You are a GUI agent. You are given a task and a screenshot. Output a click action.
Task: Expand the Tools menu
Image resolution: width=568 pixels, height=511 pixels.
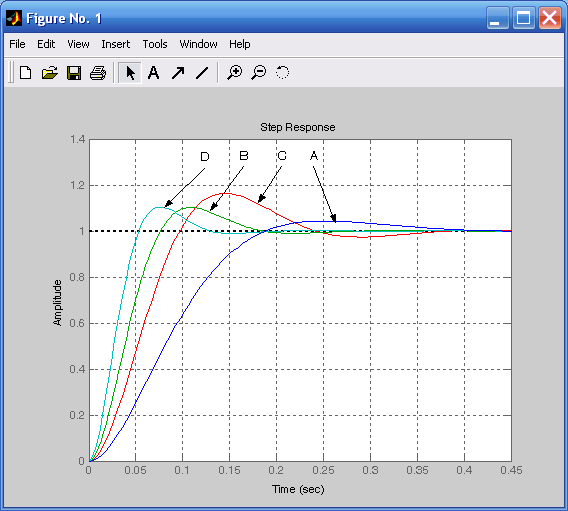[155, 44]
